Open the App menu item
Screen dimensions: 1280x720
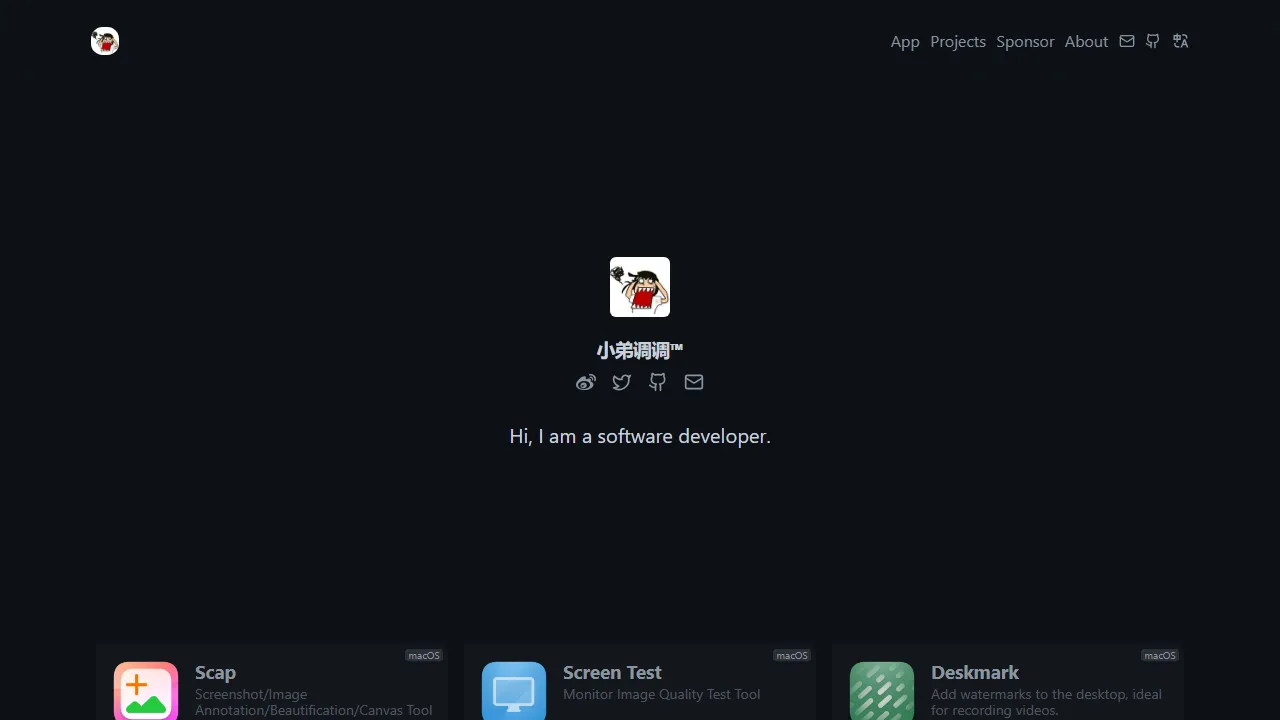click(x=905, y=41)
